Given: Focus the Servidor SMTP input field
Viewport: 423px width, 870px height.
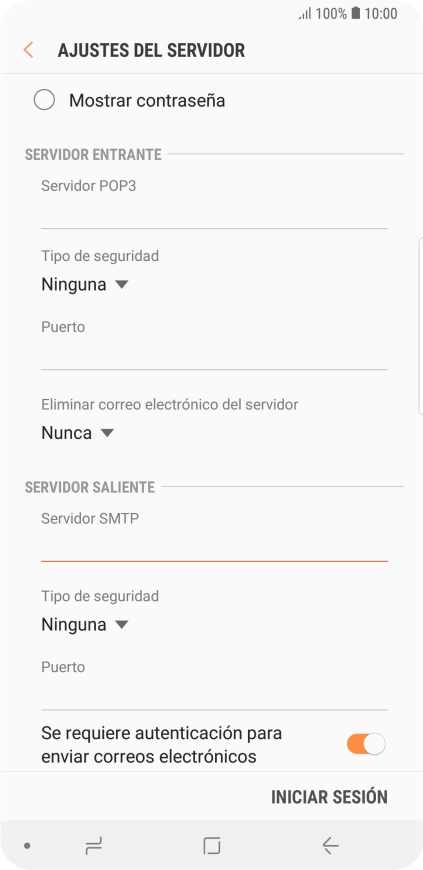Looking at the screenshot, I should [x=214, y=546].
